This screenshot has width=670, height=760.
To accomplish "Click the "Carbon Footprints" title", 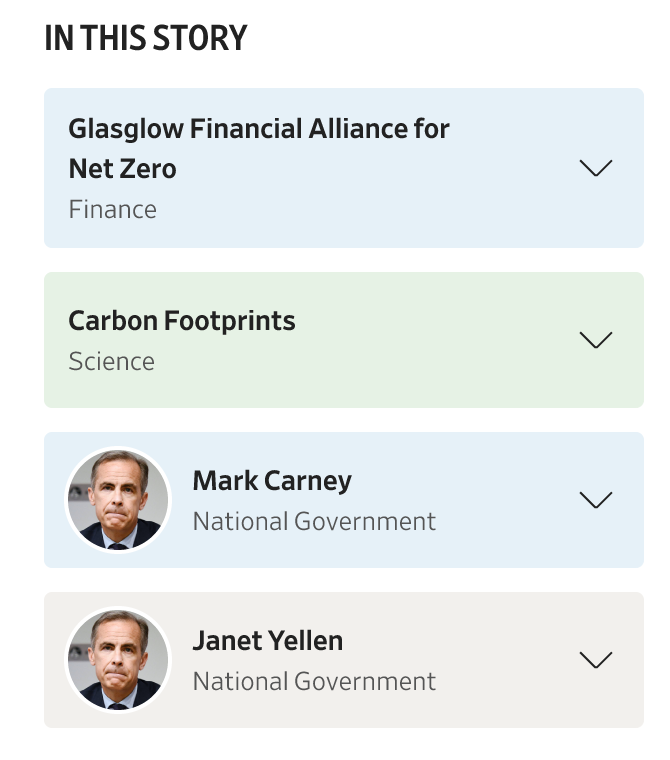I will pos(181,321).
